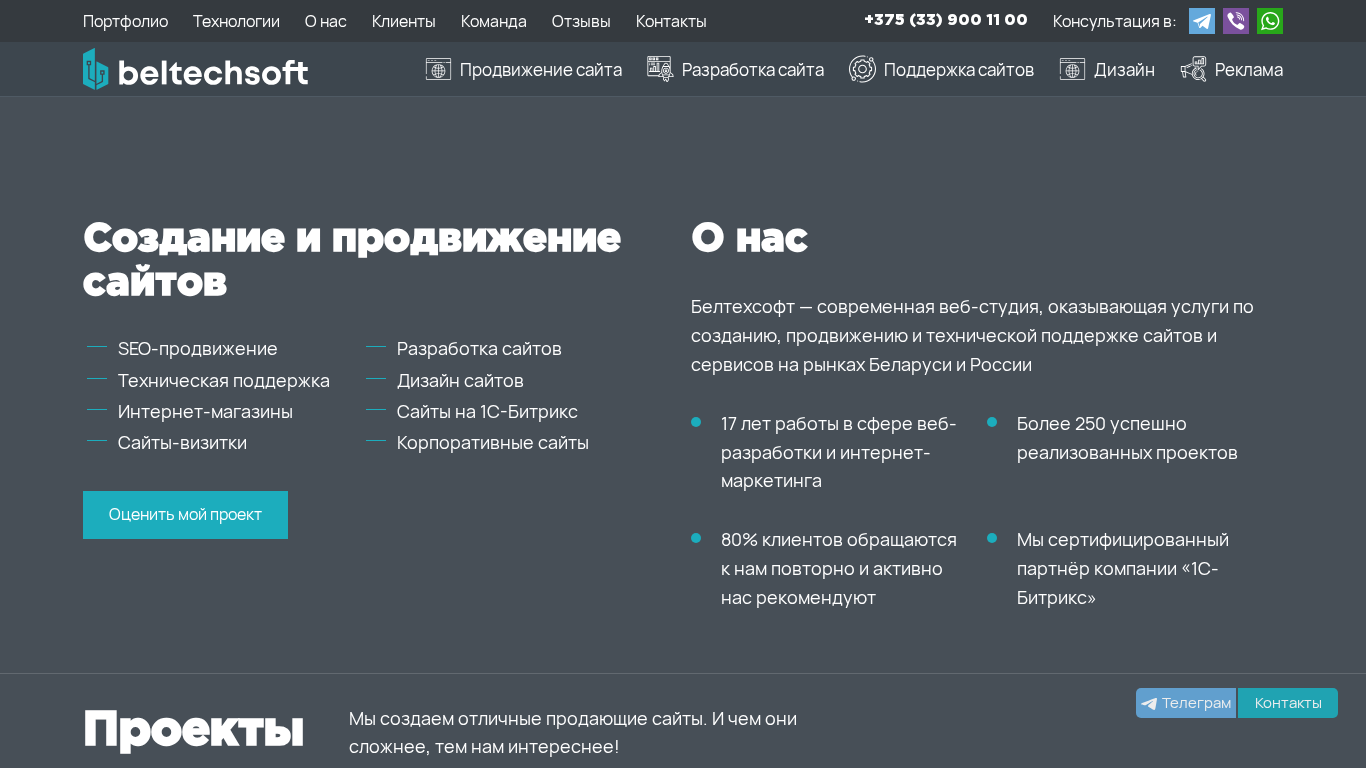Open the Интернет-магазины link

[x=205, y=412]
